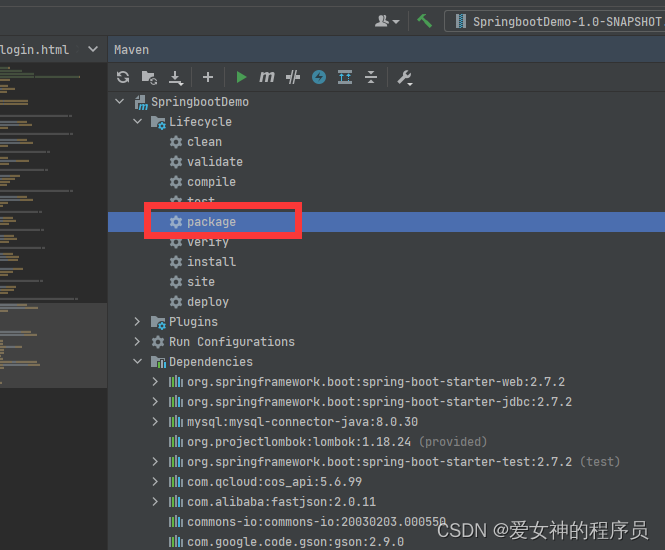The width and height of the screenshot is (665, 550).
Task: Select com.qcloud:cos_api:5.6.99 text
Action: pyautogui.click(x=274, y=482)
